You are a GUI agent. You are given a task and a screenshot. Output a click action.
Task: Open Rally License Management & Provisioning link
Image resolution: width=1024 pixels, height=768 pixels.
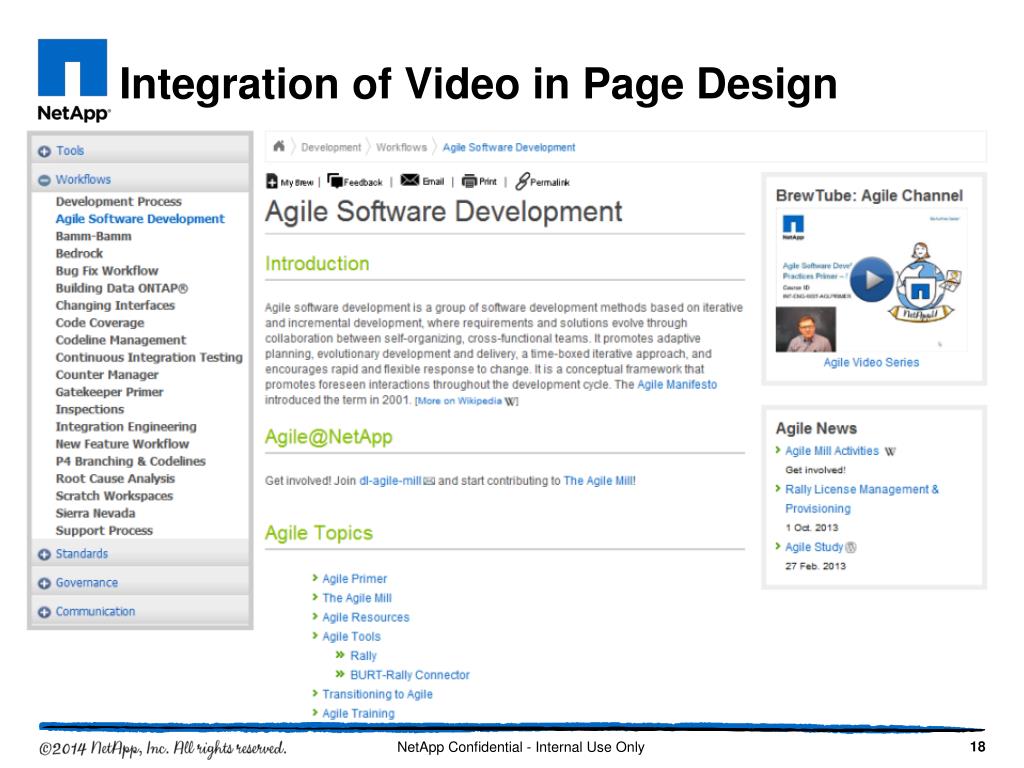click(862, 499)
